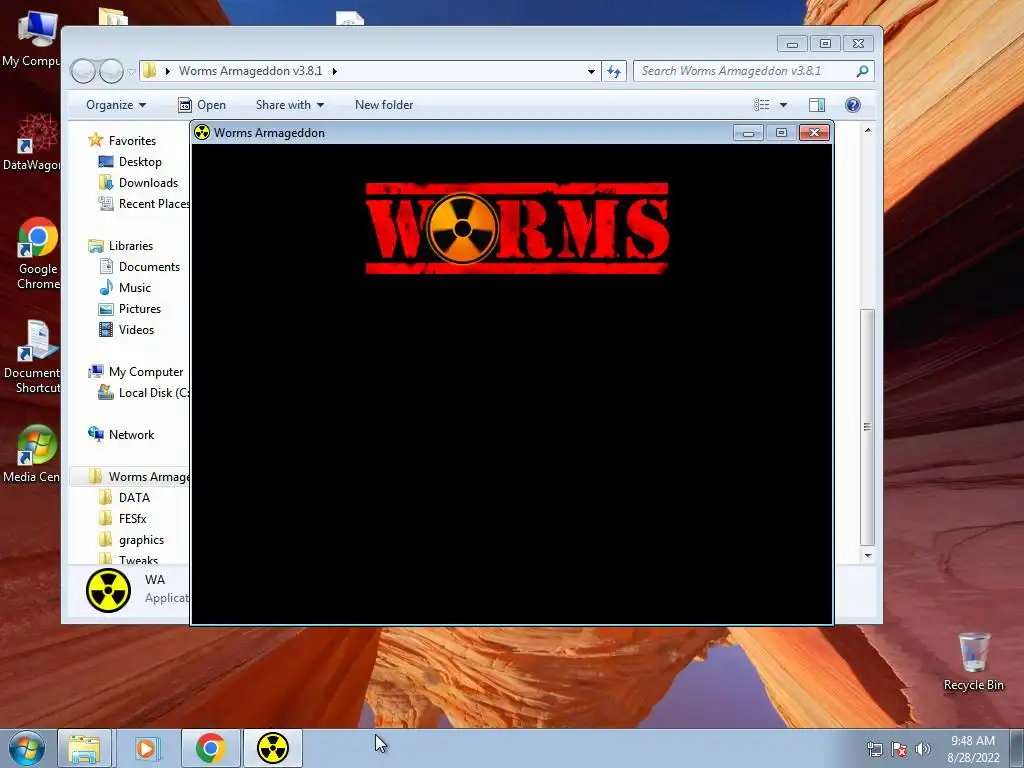The height and width of the screenshot is (768, 1024).
Task: Select Media Center desktop shortcut
Action: point(31,454)
